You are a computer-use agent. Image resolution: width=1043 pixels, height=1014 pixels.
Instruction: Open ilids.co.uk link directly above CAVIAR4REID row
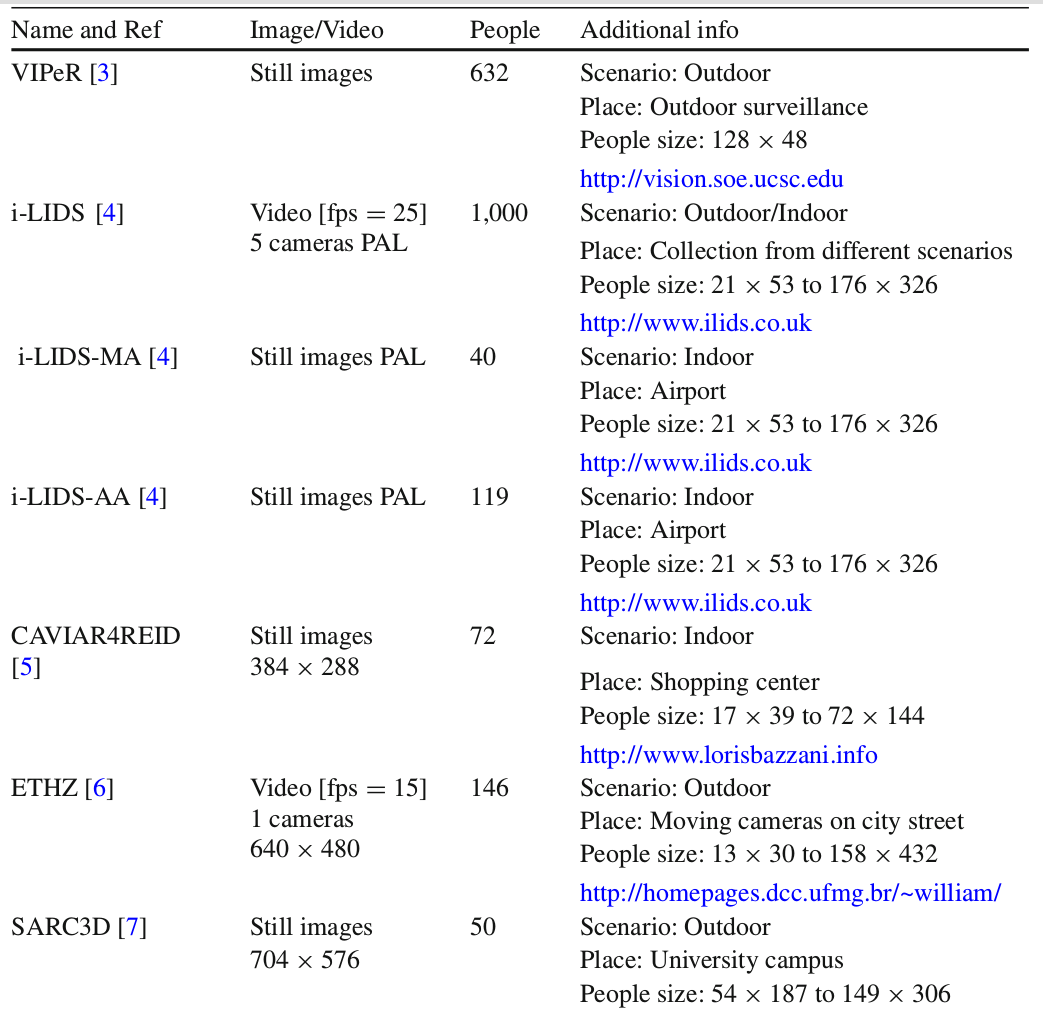pos(695,603)
